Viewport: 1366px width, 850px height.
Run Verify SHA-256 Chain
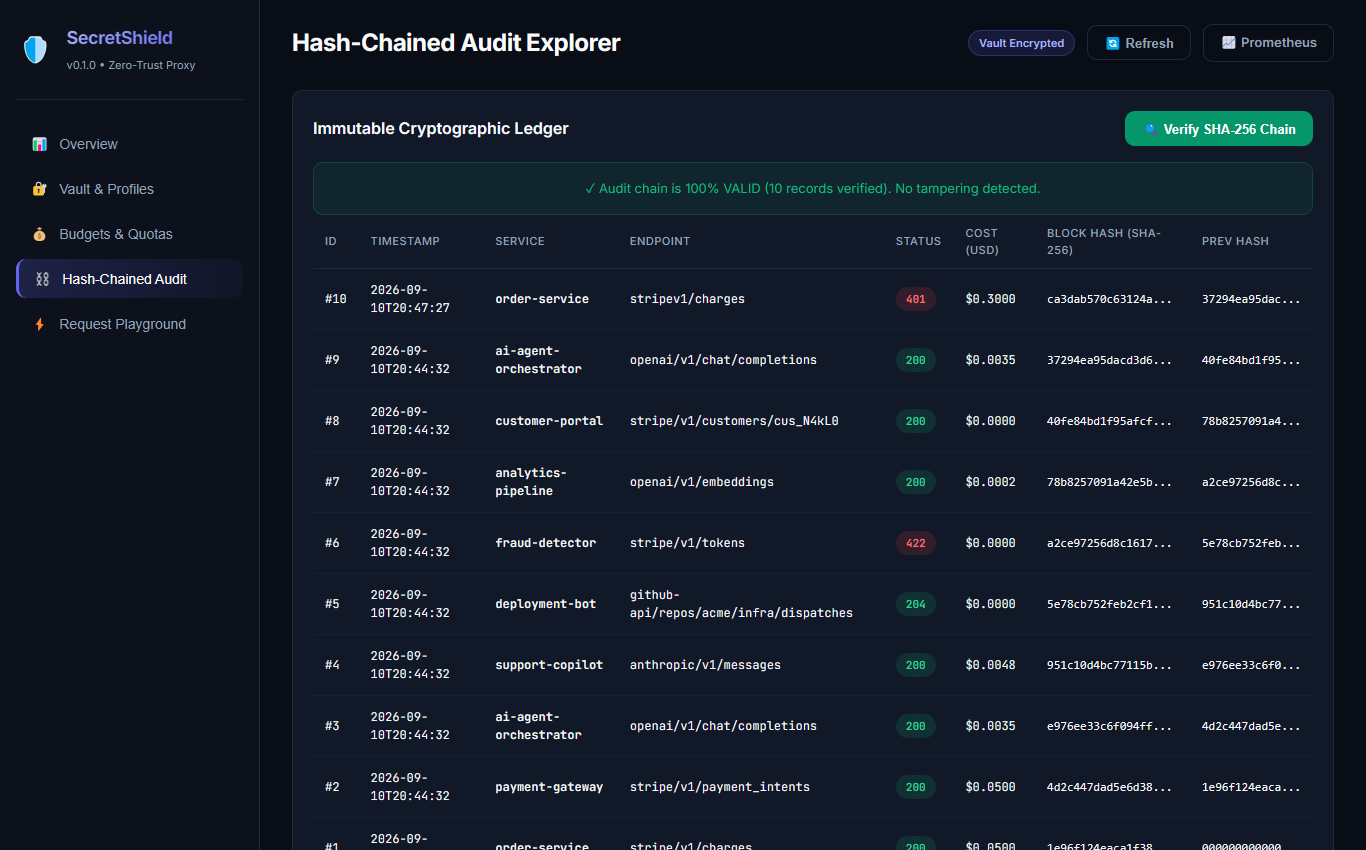pyautogui.click(x=1219, y=129)
